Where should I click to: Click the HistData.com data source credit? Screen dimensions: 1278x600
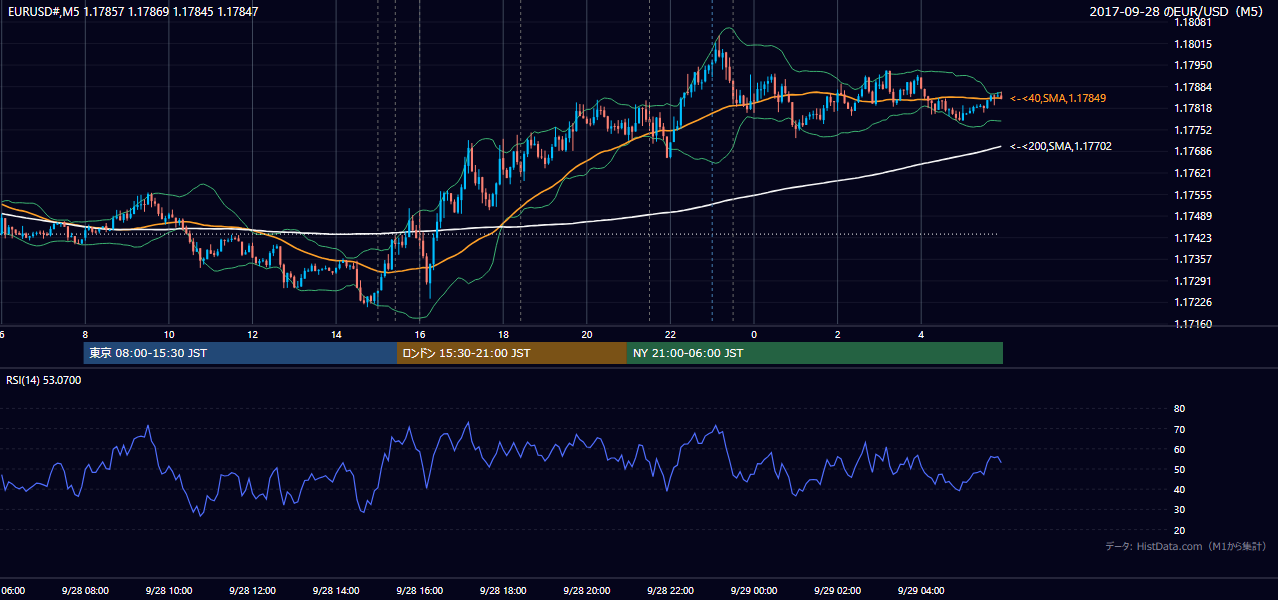1186,546
